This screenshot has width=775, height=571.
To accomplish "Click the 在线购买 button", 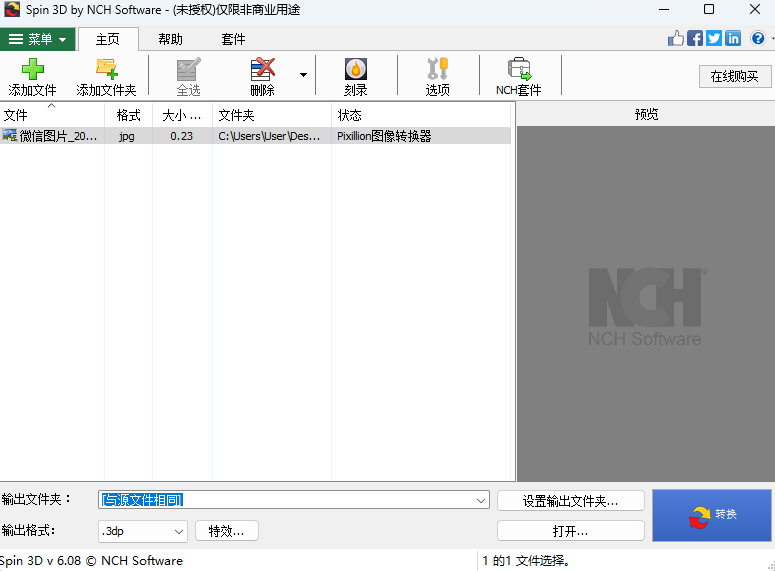I will [x=734, y=76].
